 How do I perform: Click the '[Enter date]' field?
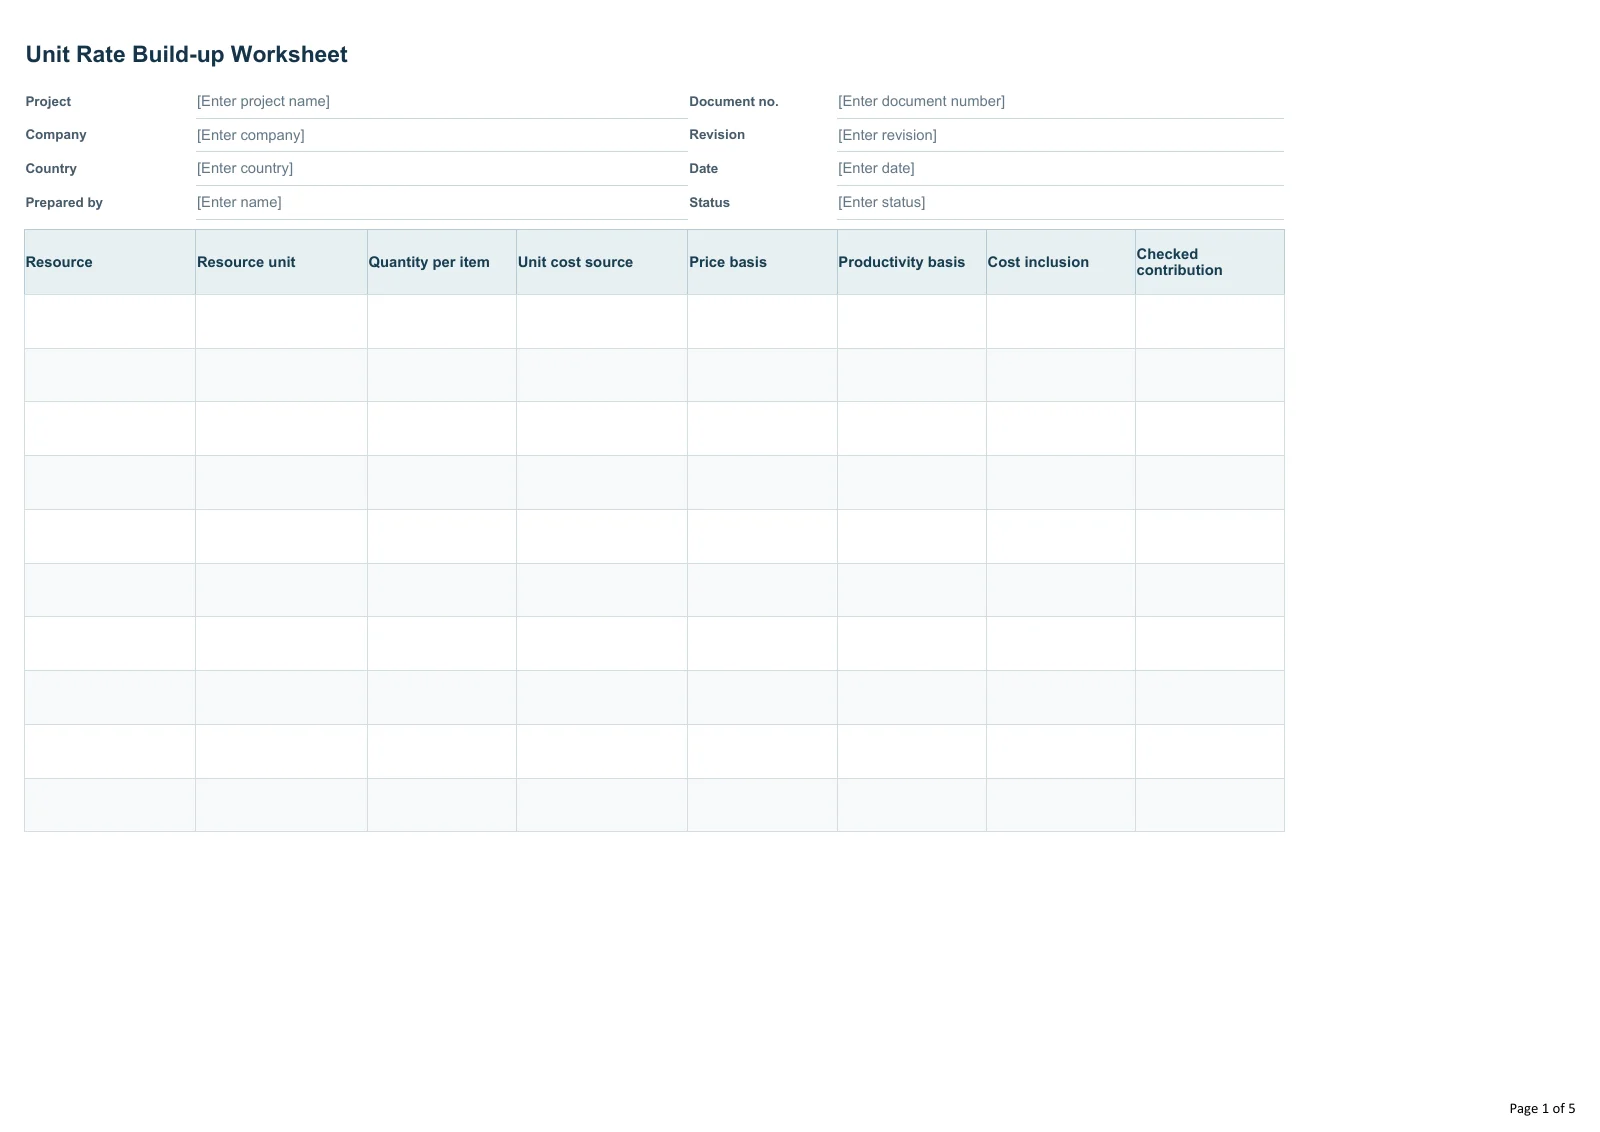click(1060, 168)
